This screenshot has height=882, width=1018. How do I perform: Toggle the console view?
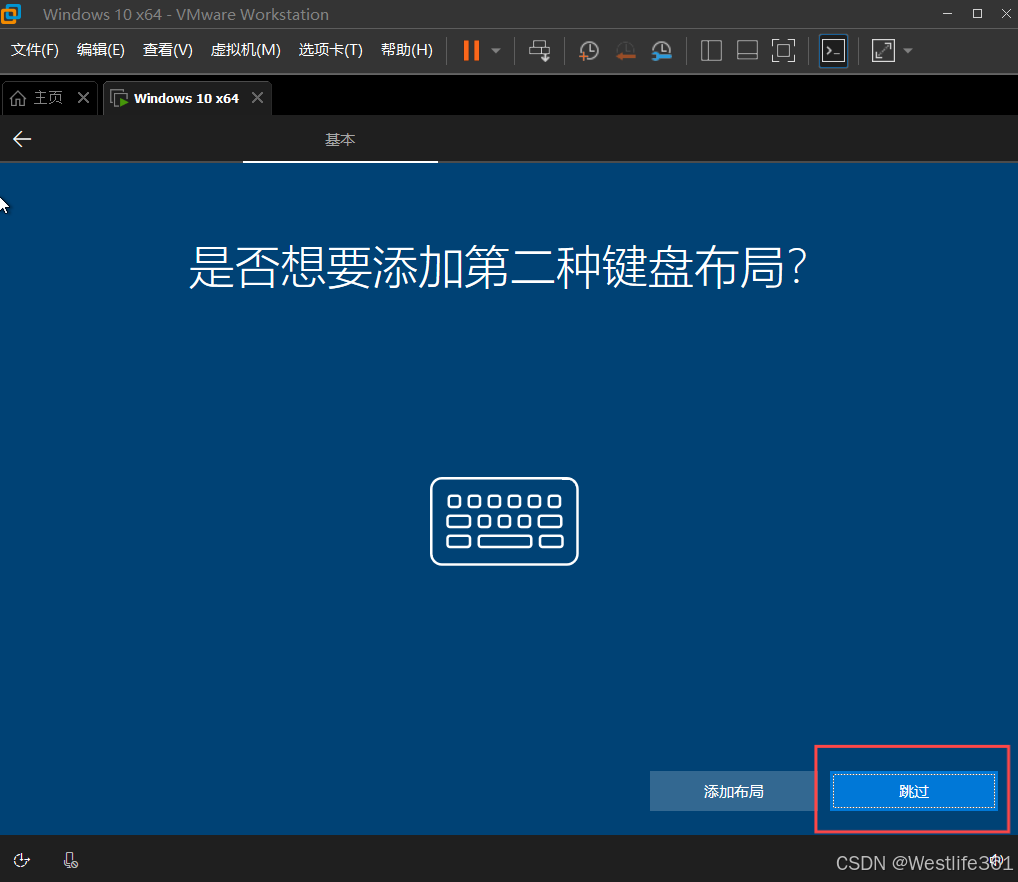coord(833,50)
